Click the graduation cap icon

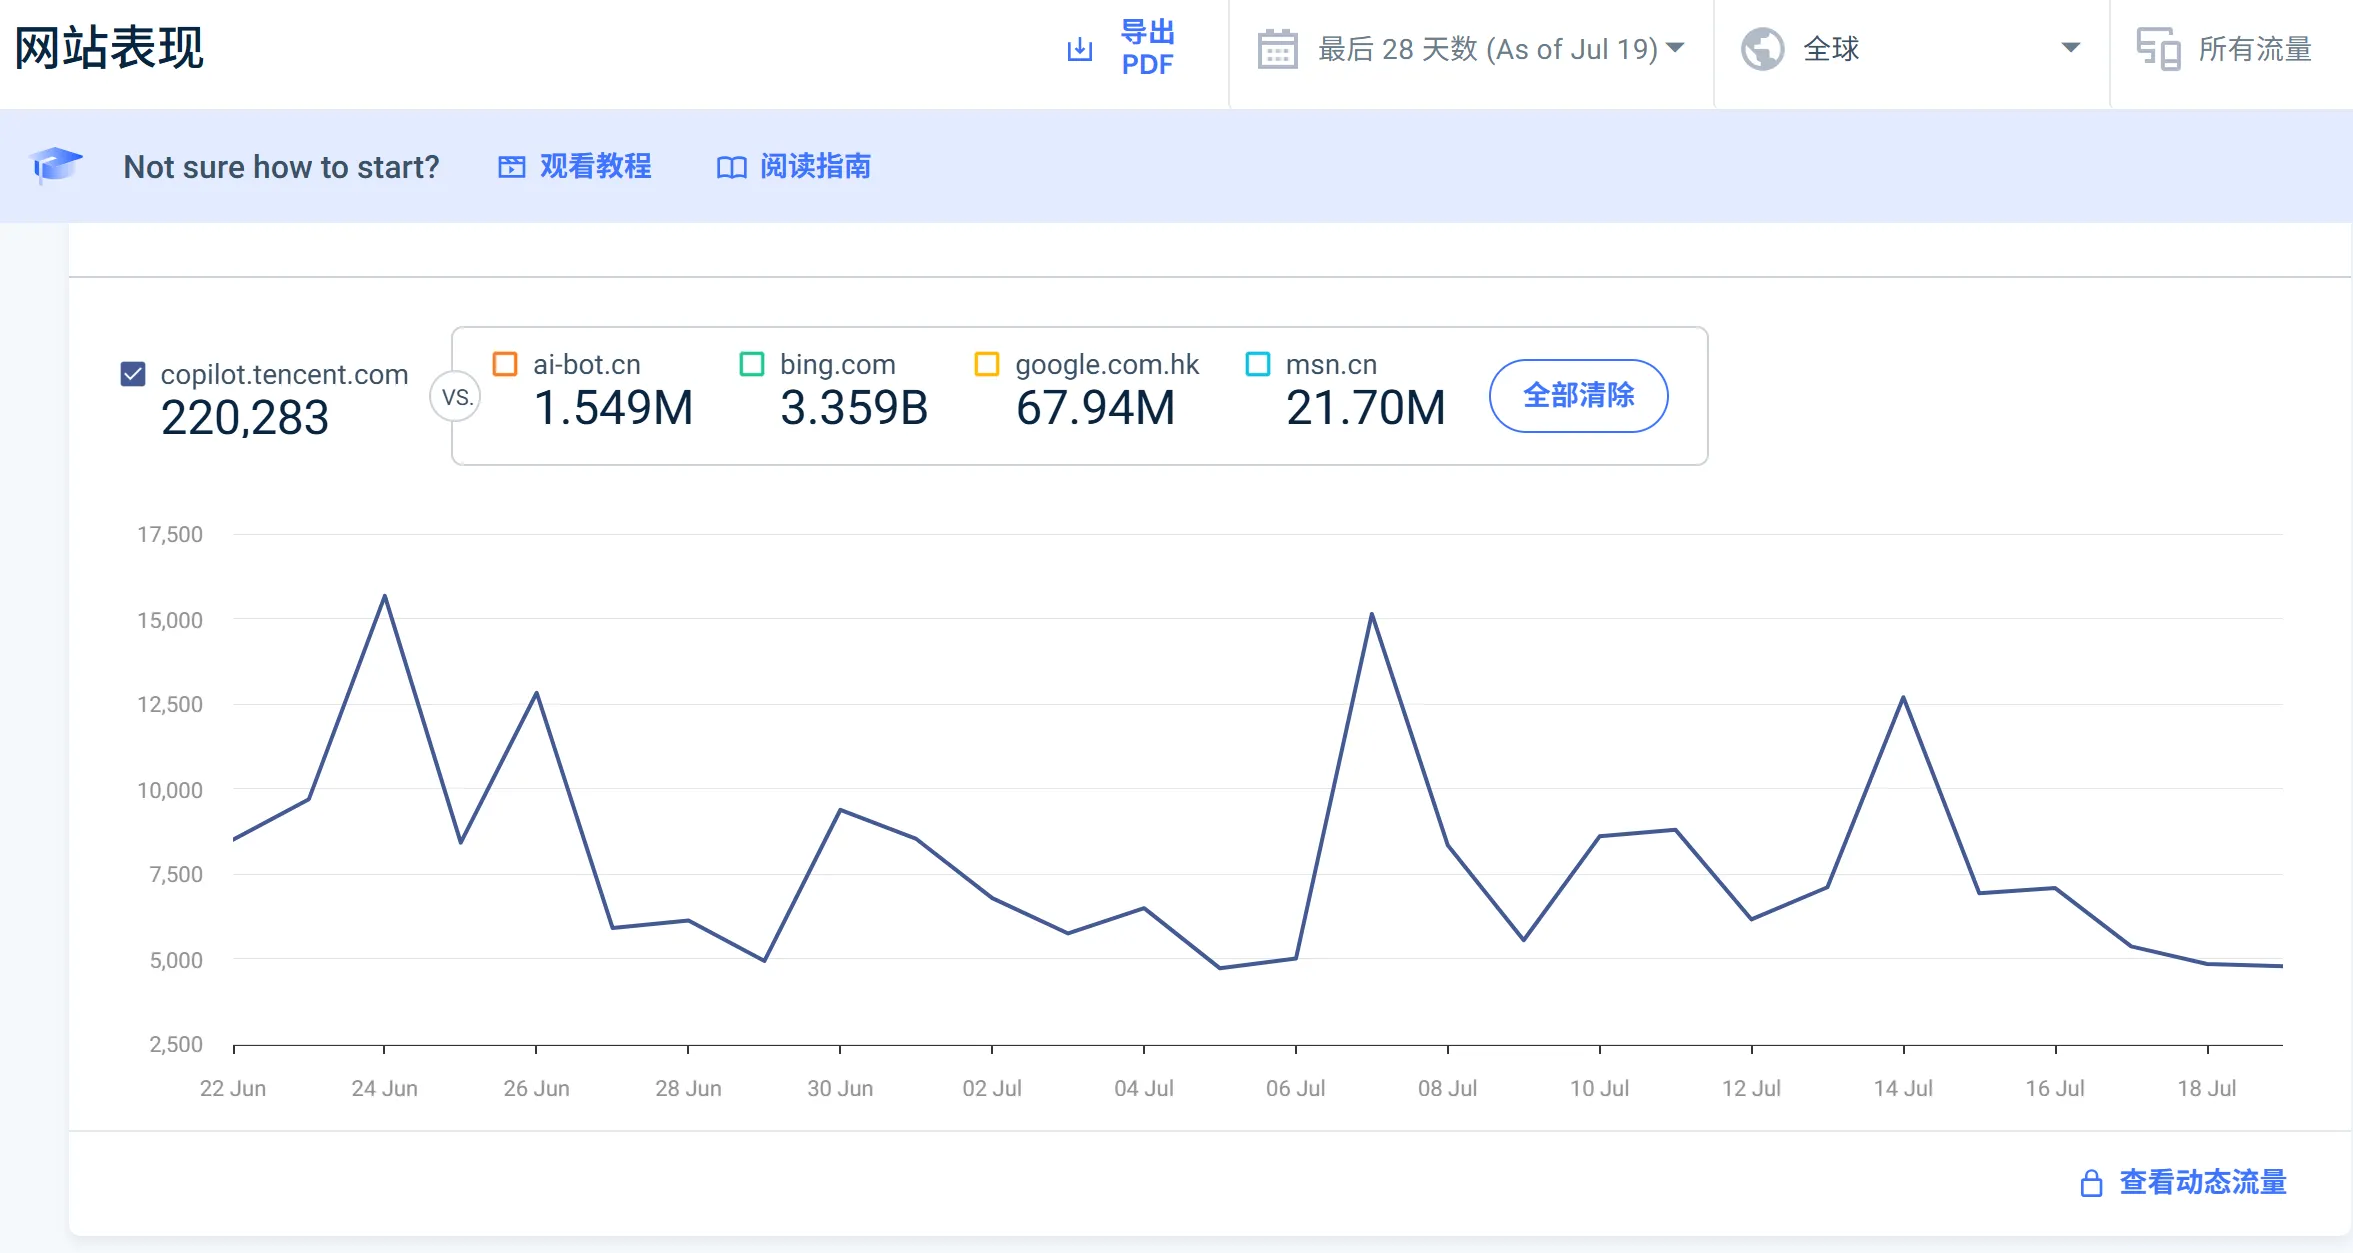(56, 165)
